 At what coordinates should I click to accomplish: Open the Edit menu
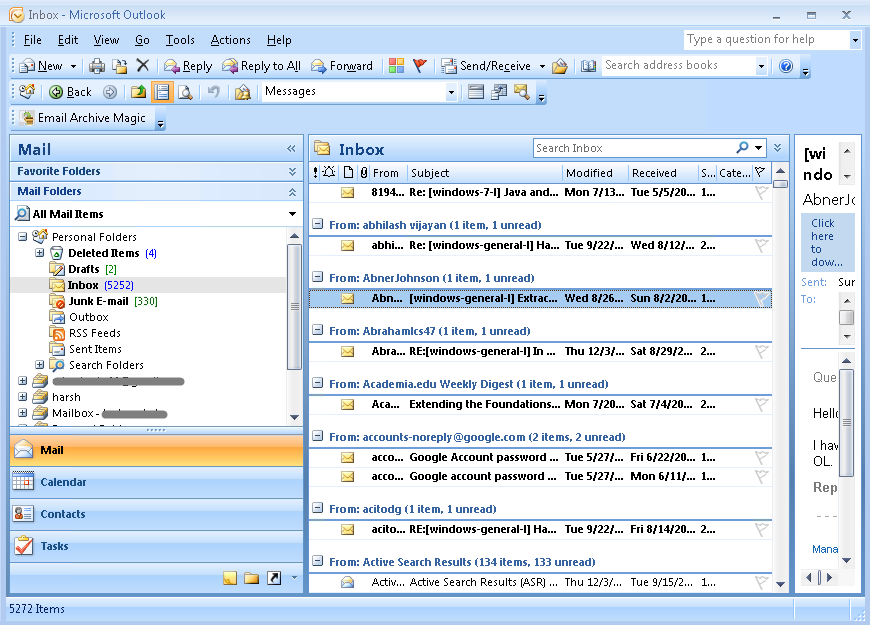pyautogui.click(x=68, y=40)
